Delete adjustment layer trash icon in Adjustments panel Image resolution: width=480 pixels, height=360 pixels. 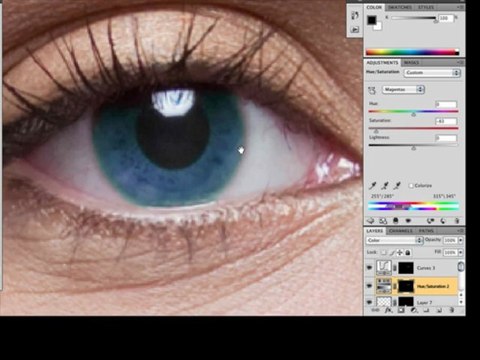457,221
